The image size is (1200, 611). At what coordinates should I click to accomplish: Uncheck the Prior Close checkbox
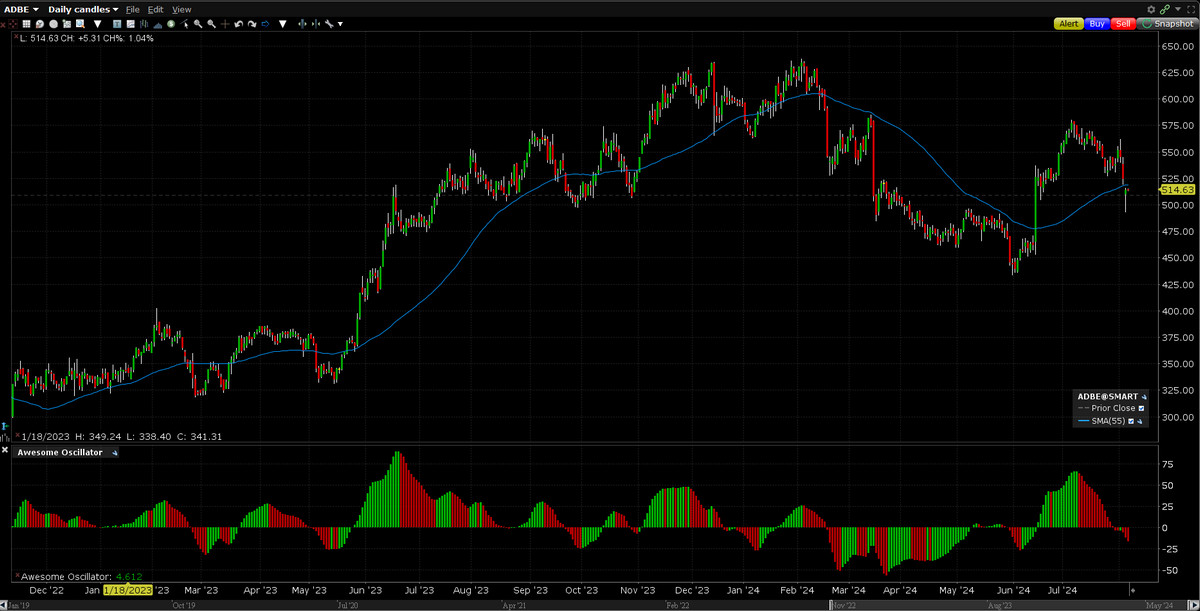1141,408
